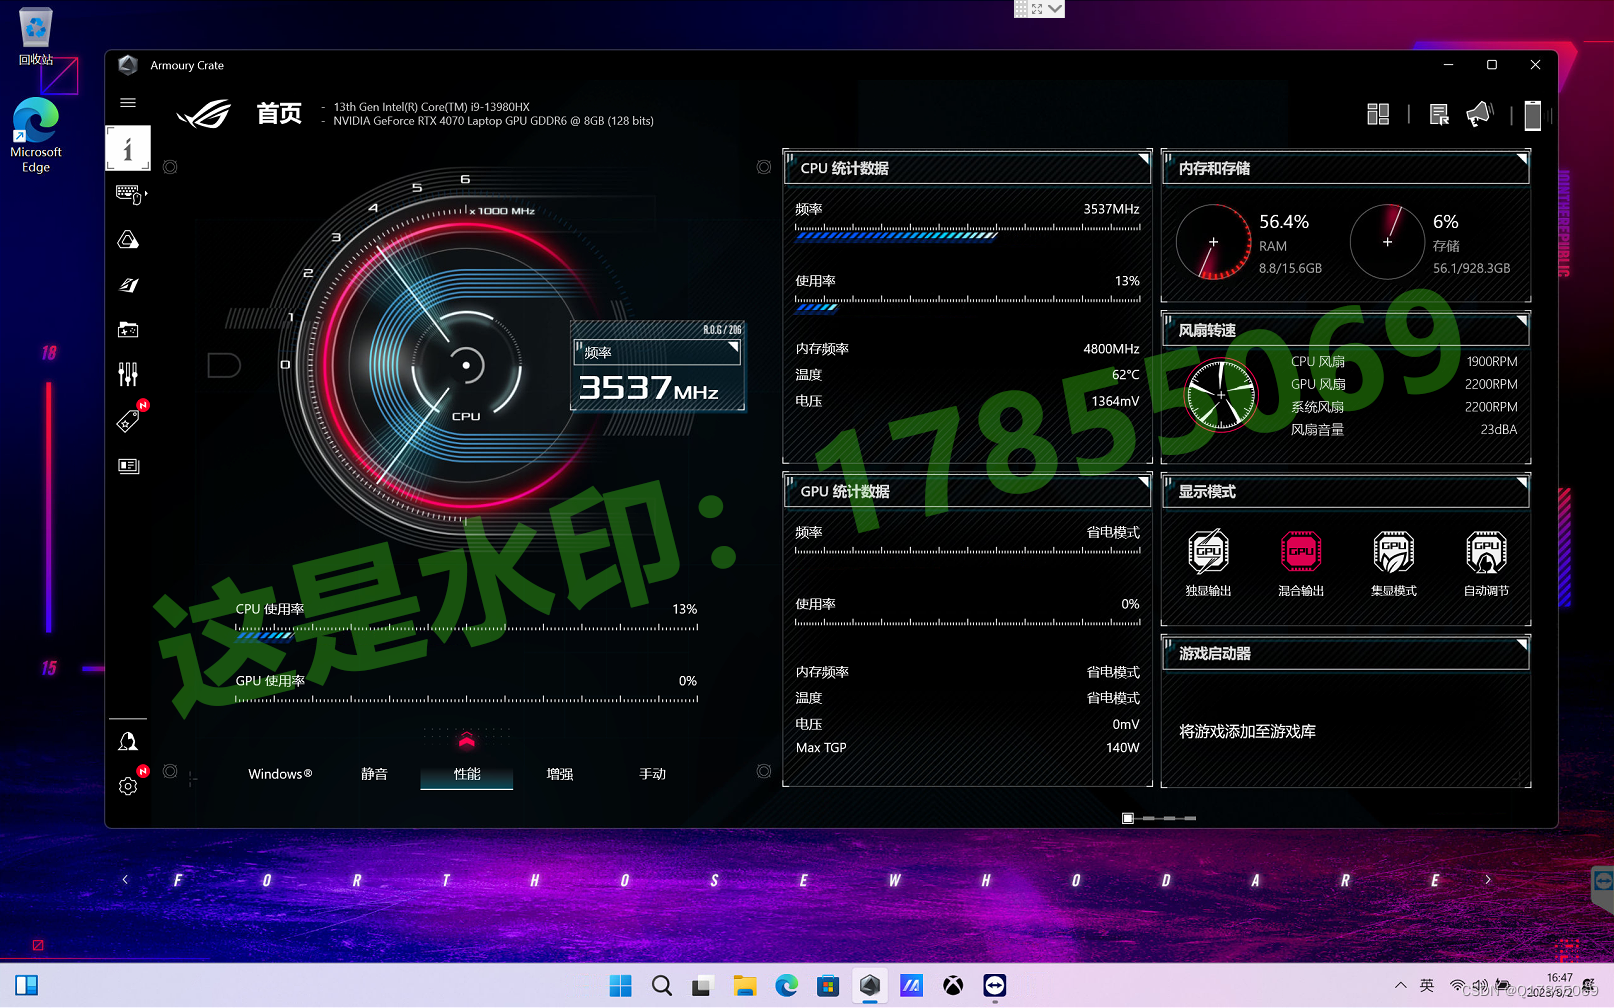The width and height of the screenshot is (1614, 1008).
Task: Select the Windows® operating mode
Action: click(x=281, y=774)
